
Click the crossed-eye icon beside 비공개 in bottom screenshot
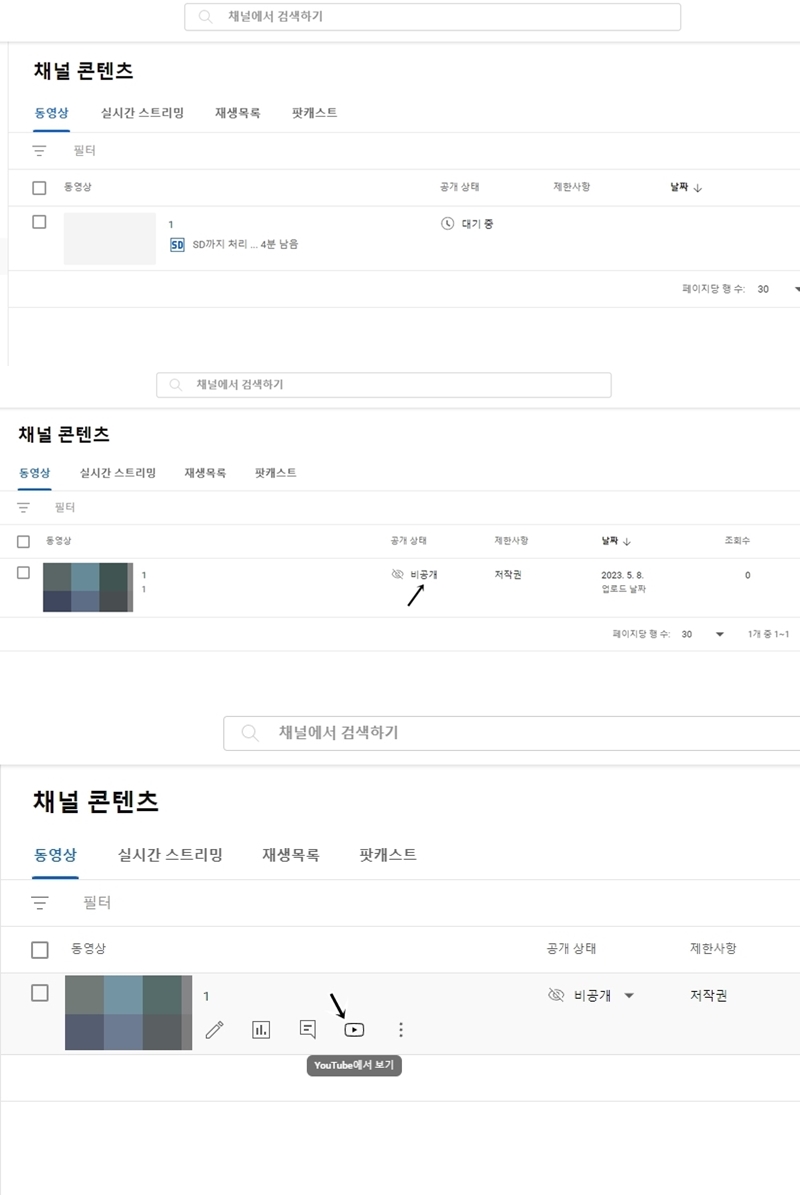[x=556, y=995]
